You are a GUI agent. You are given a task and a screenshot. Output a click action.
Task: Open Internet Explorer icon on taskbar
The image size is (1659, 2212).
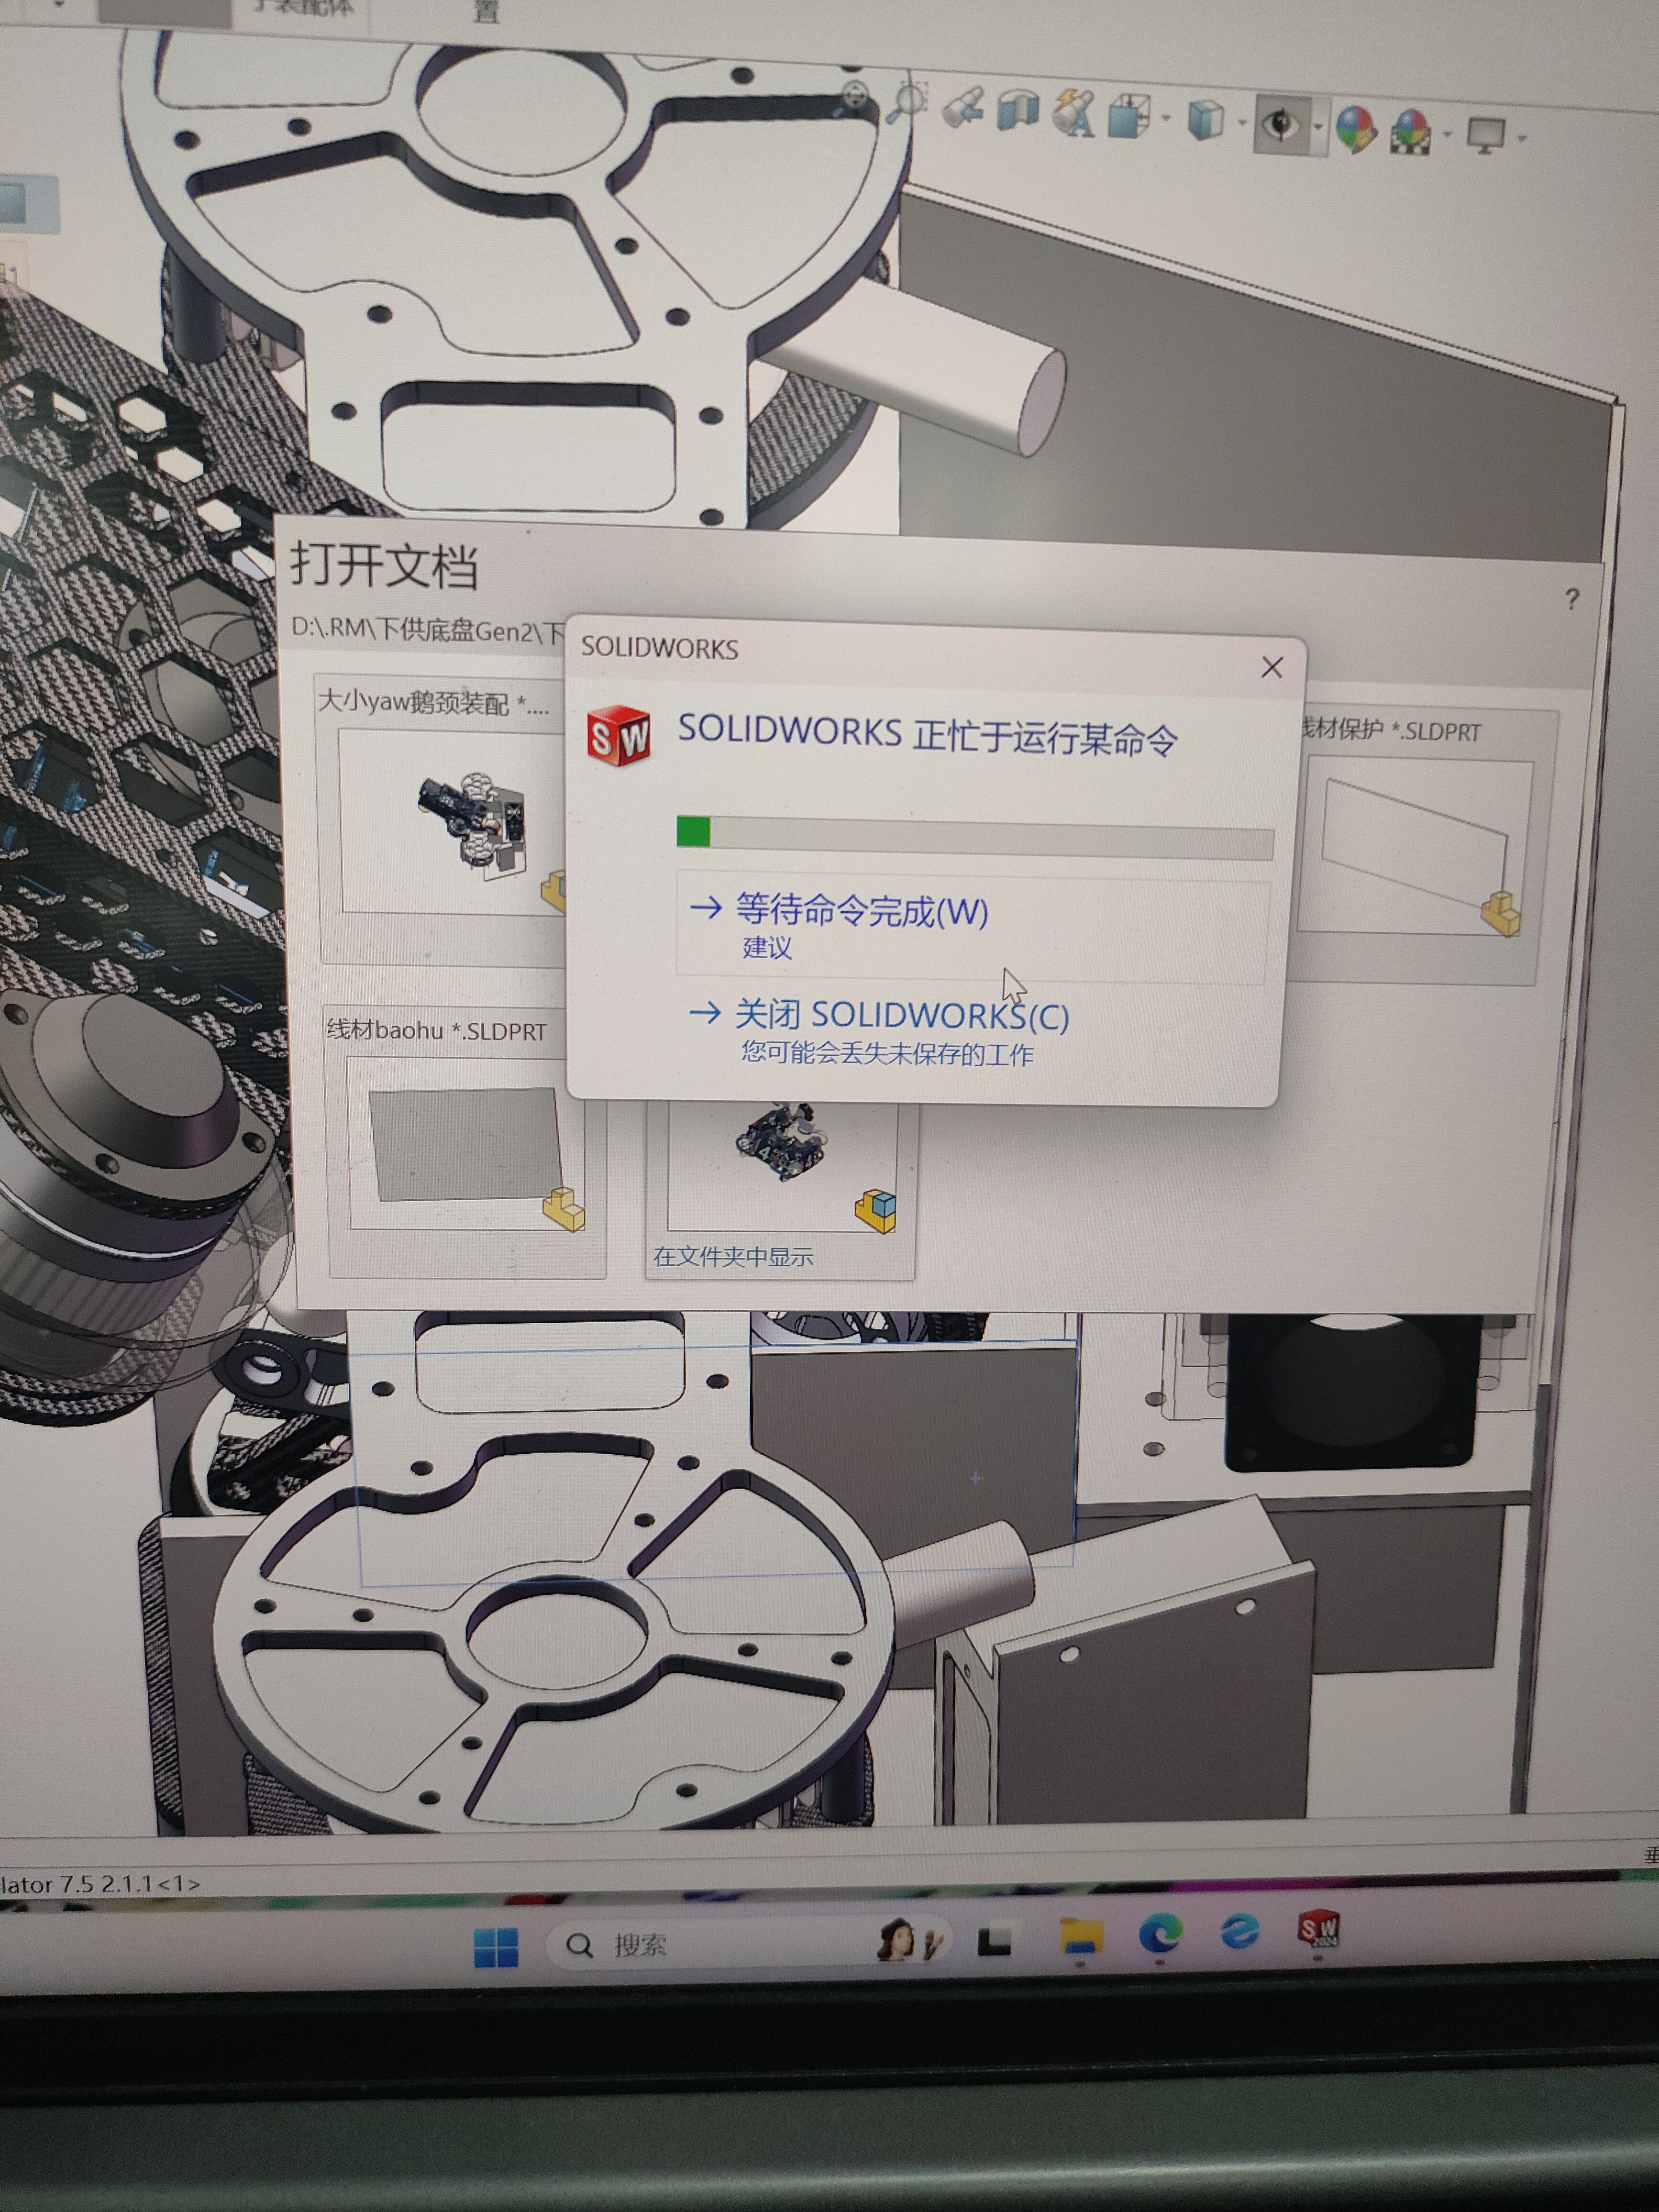point(1239,1931)
